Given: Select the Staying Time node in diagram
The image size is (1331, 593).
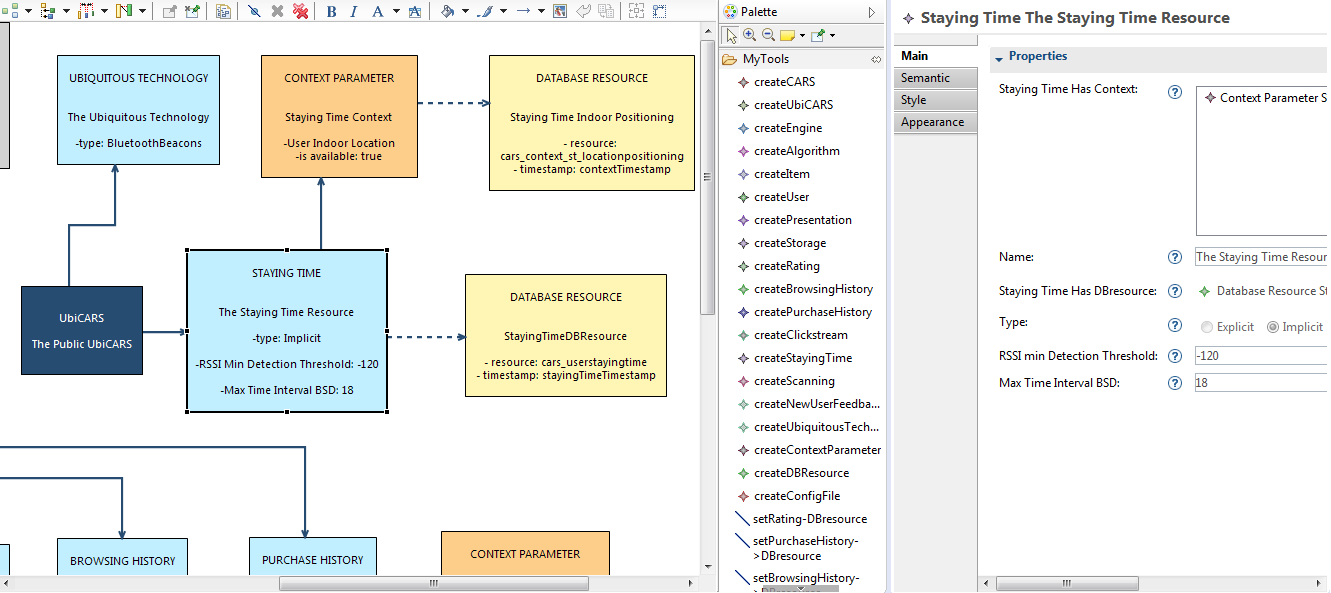Looking at the screenshot, I should tap(287, 331).
